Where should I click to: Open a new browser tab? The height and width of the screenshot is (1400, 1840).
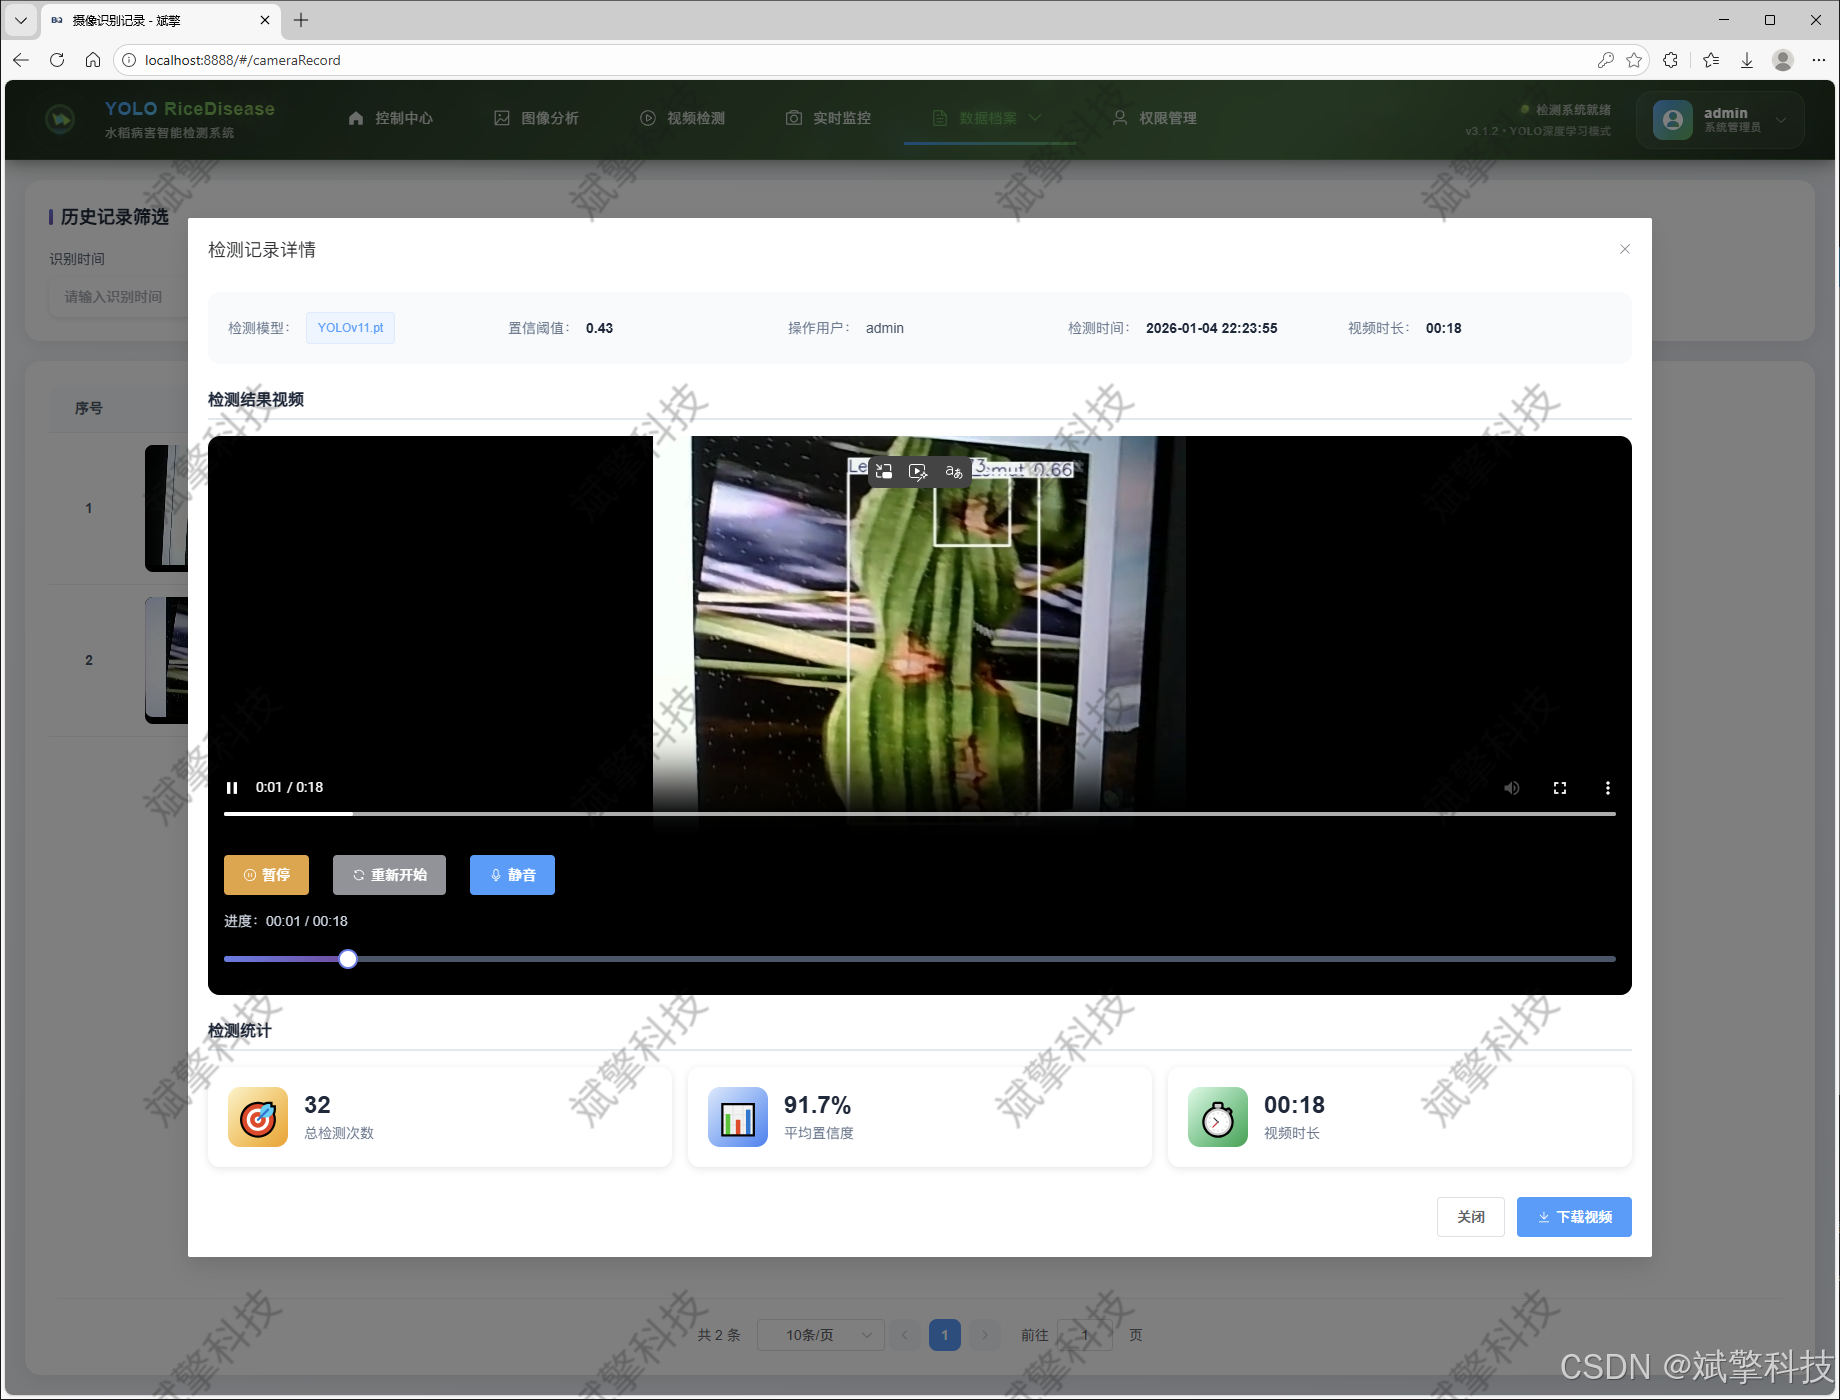pyautogui.click(x=301, y=20)
